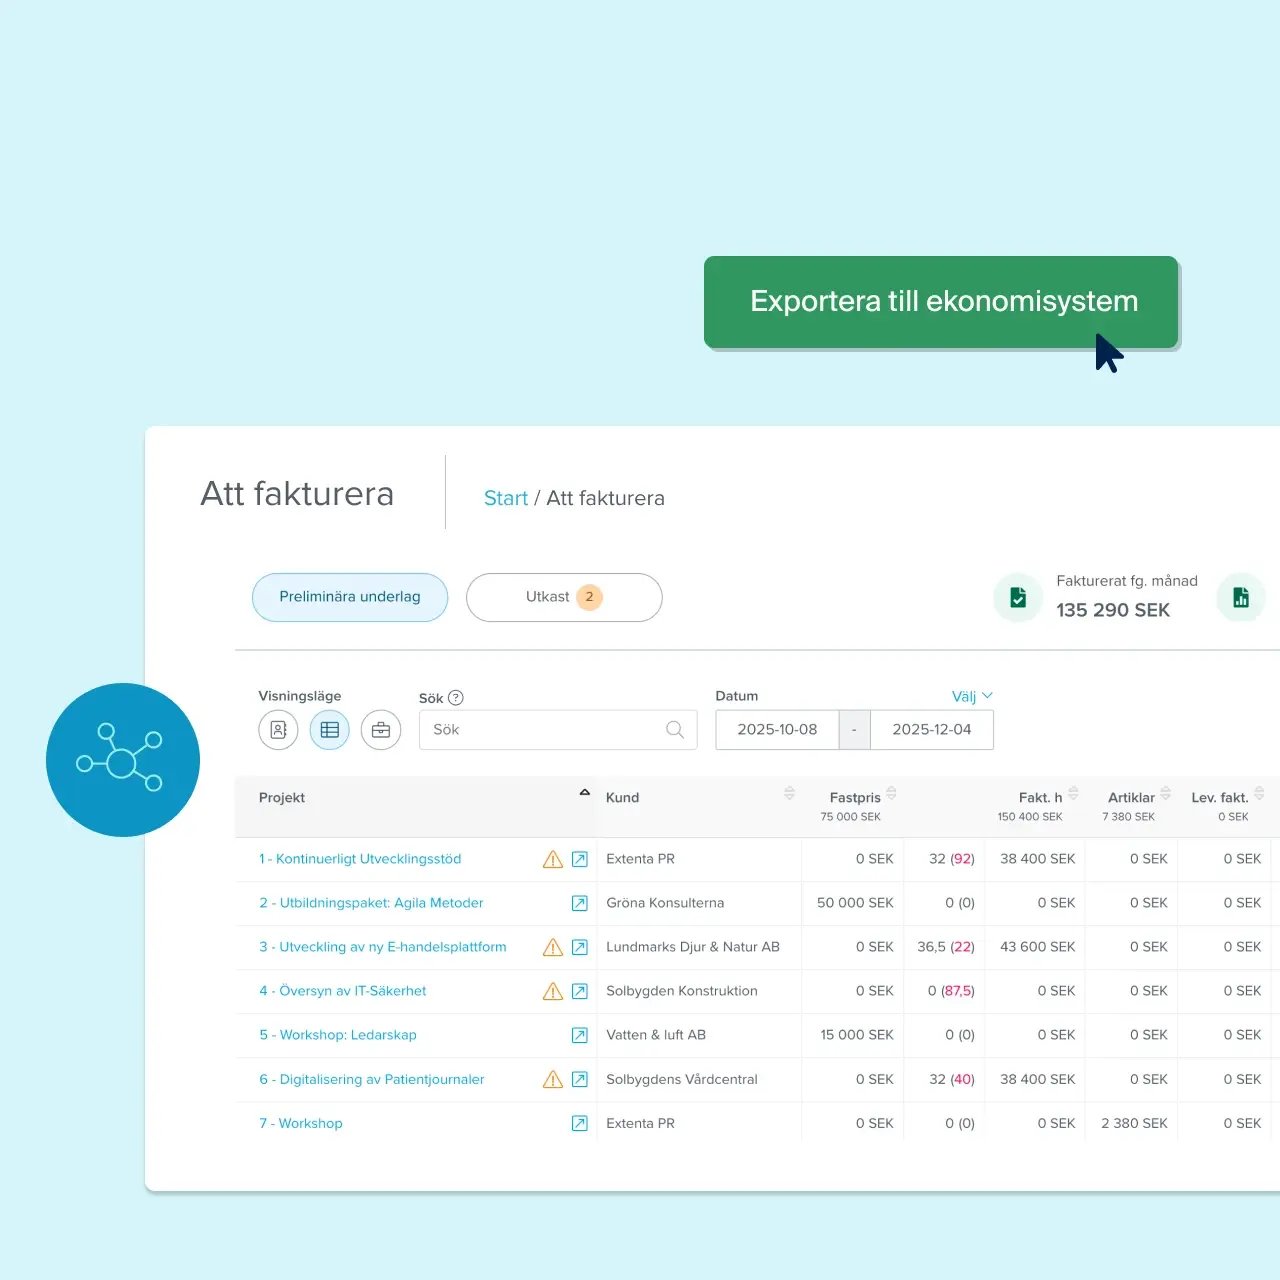
Task: Click the Exportera till ekonomisystem button
Action: point(941,302)
